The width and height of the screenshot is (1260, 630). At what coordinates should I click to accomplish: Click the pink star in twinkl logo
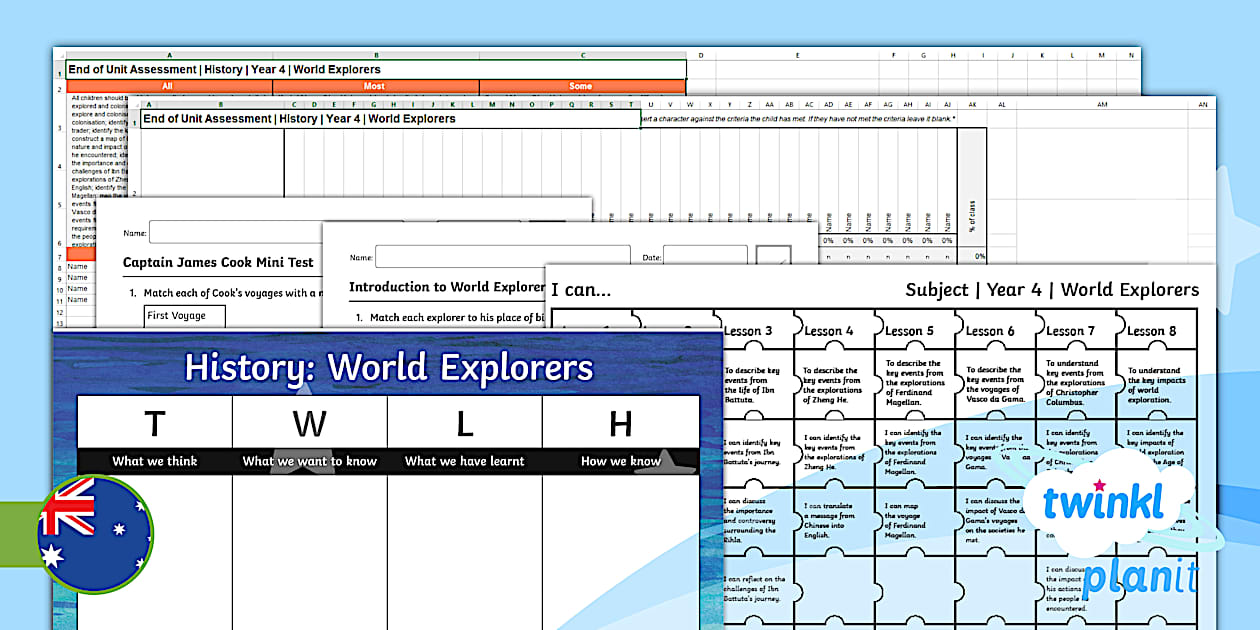(1100, 484)
